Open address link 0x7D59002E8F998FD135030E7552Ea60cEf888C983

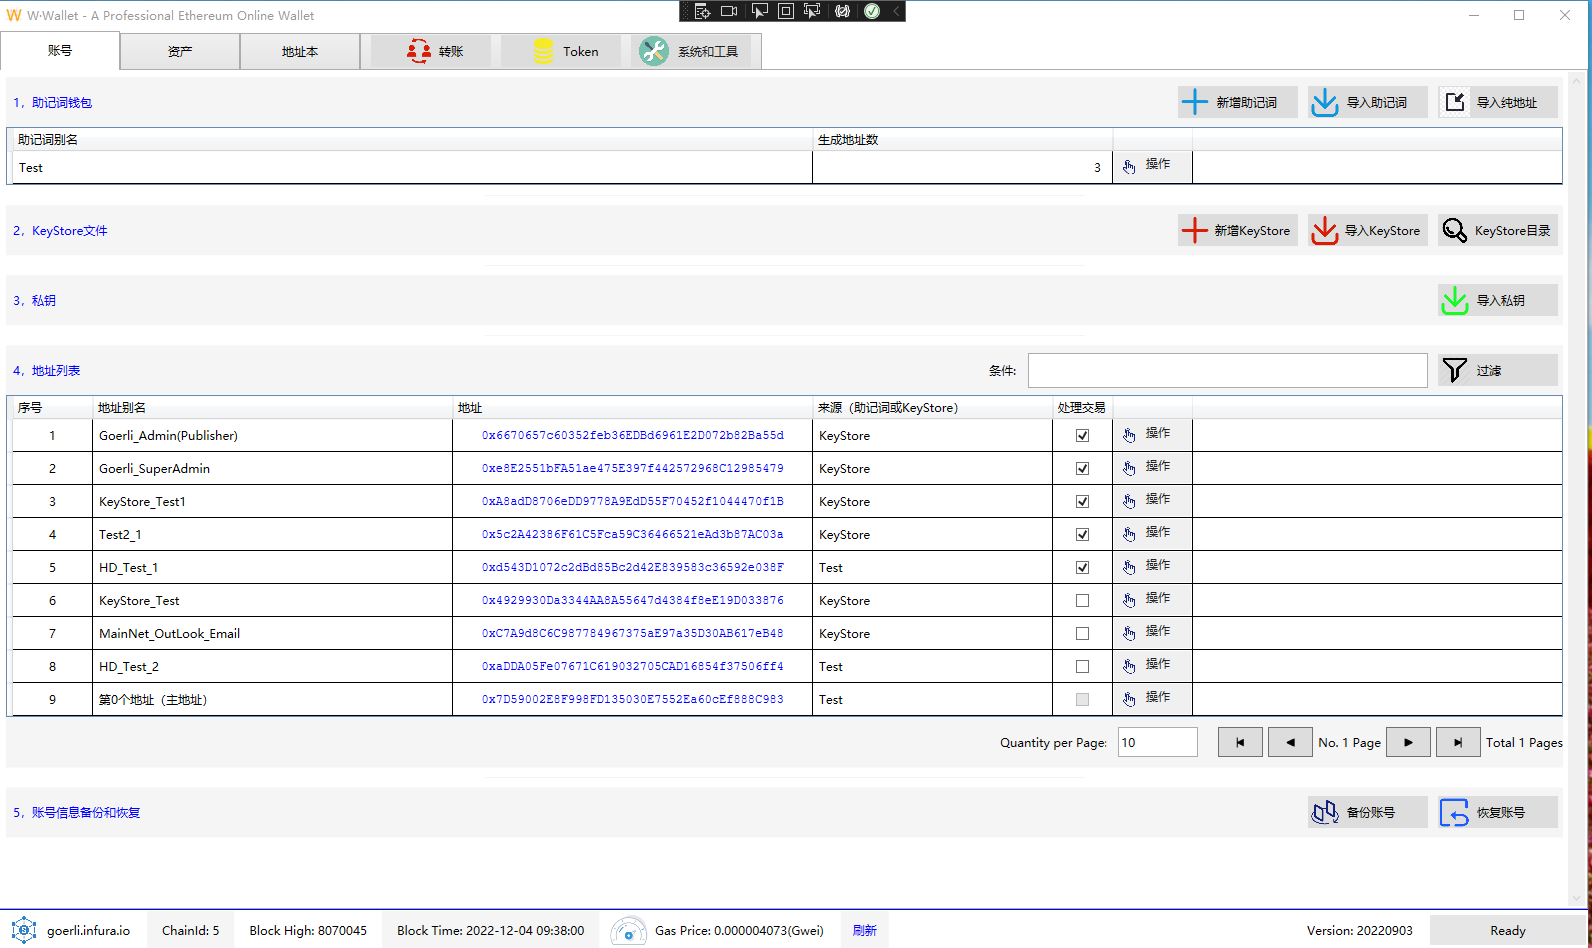pyautogui.click(x=632, y=699)
